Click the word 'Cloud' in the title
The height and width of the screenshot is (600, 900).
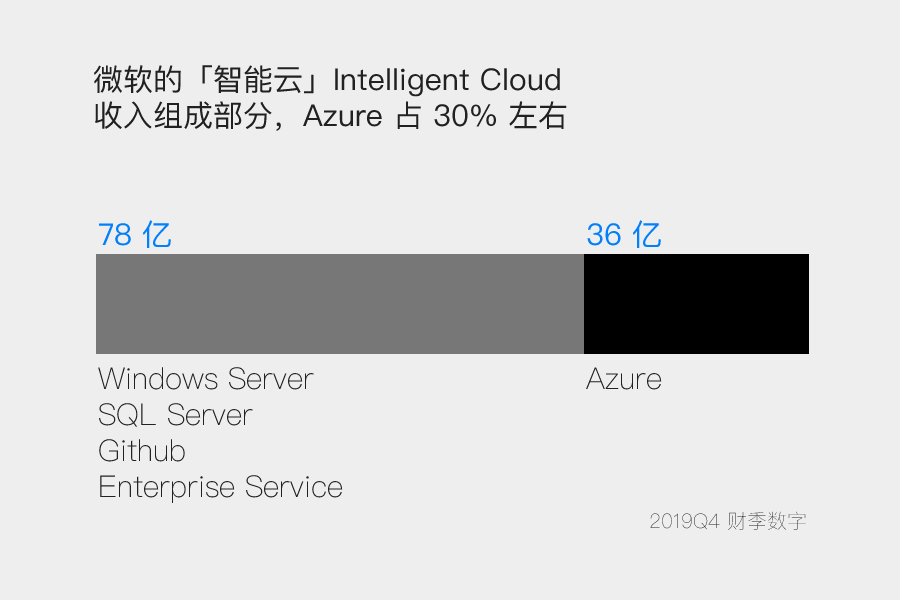coord(521,80)
